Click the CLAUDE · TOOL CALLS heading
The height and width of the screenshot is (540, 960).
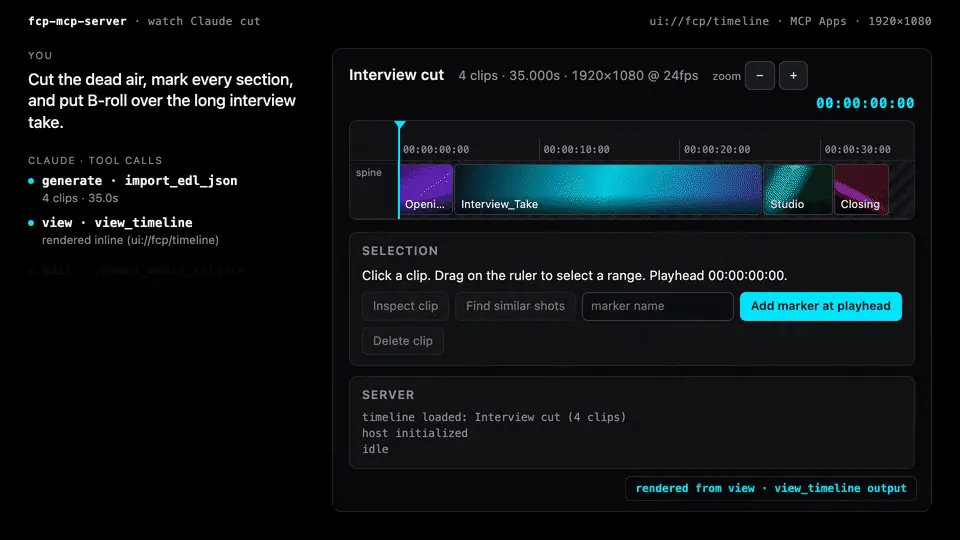point(95,160)
